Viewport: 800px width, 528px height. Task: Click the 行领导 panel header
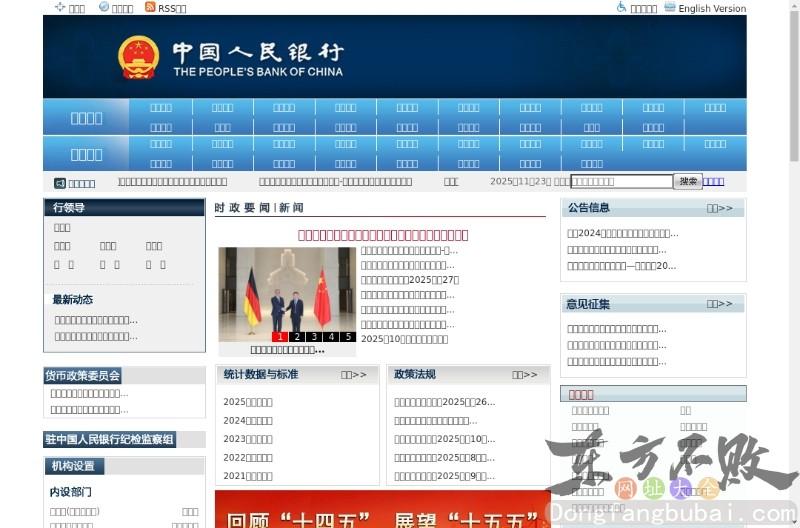point(124,208)
